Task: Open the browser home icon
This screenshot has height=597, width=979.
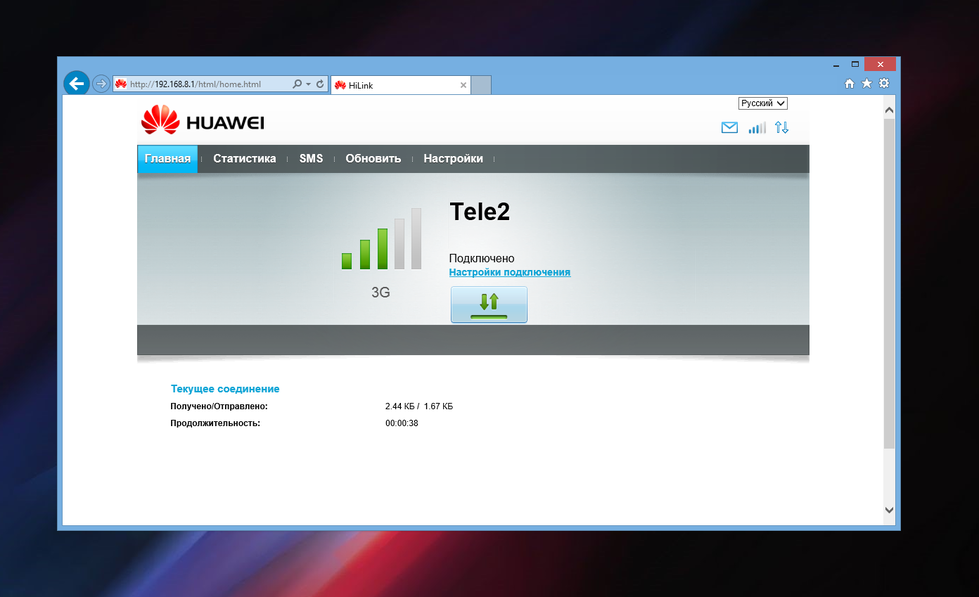Action: coord(849,84)
